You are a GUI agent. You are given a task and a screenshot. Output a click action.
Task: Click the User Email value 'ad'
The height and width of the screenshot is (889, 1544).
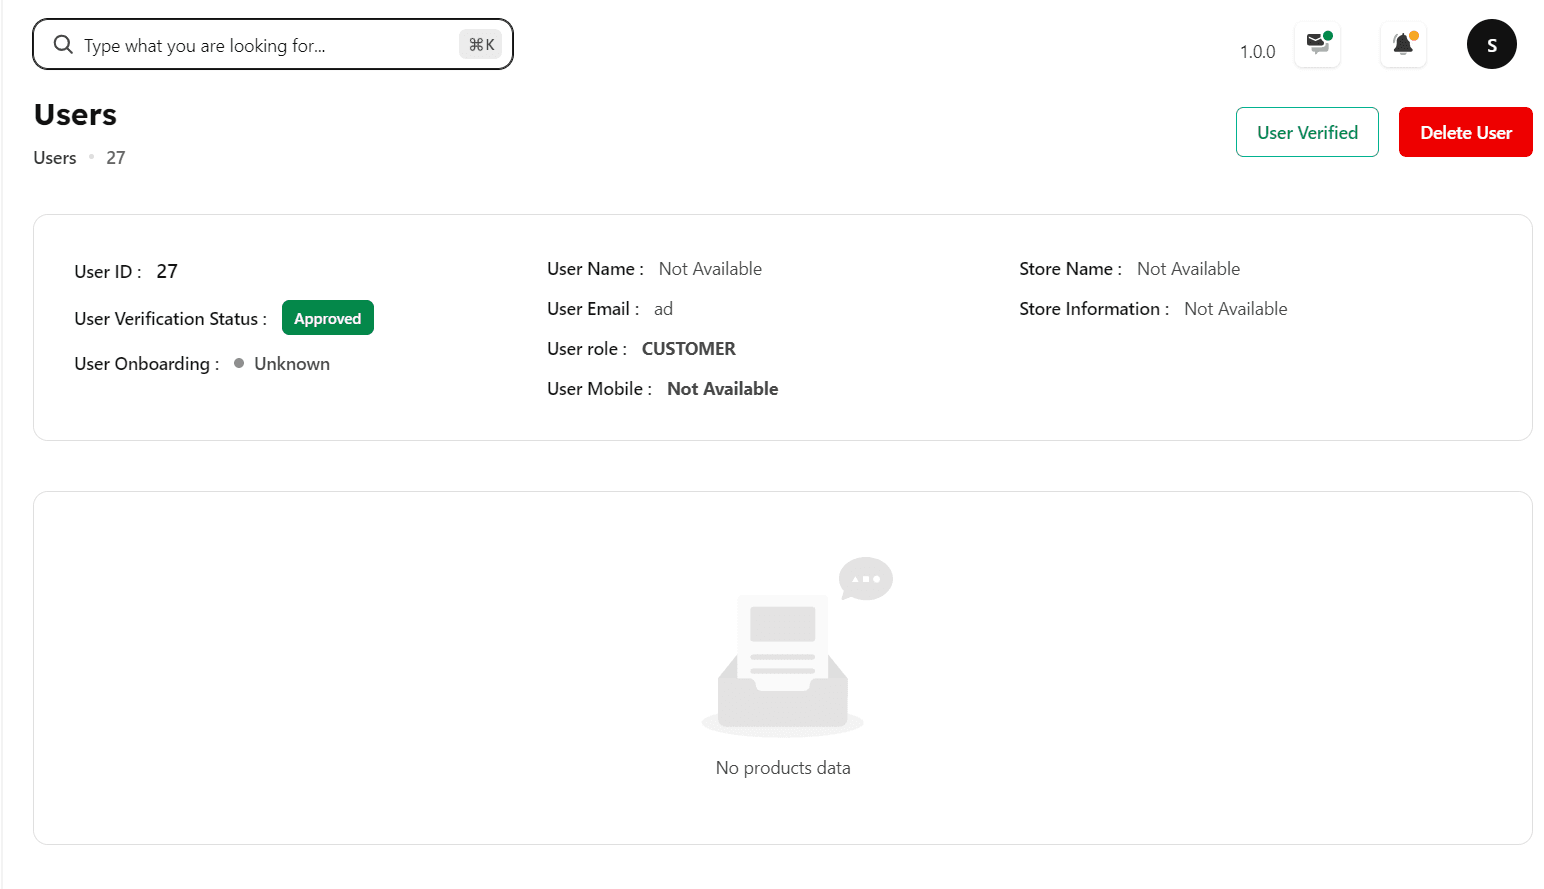tap(663, 309)
